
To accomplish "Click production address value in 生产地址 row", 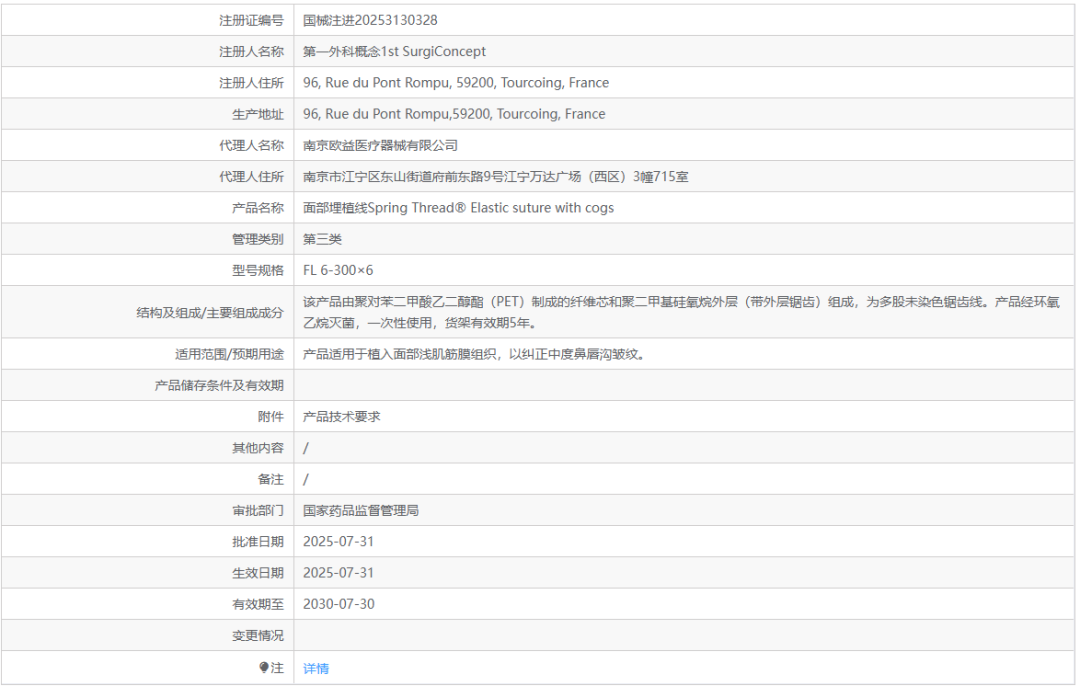I will coord(454,114).
